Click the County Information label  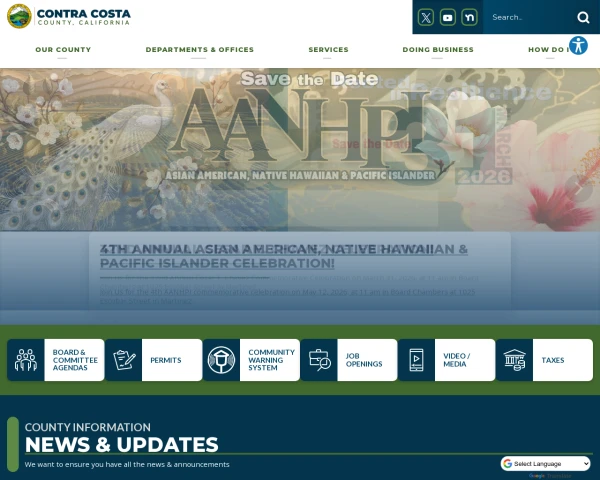pyautogui.click(x=88, y=427)
